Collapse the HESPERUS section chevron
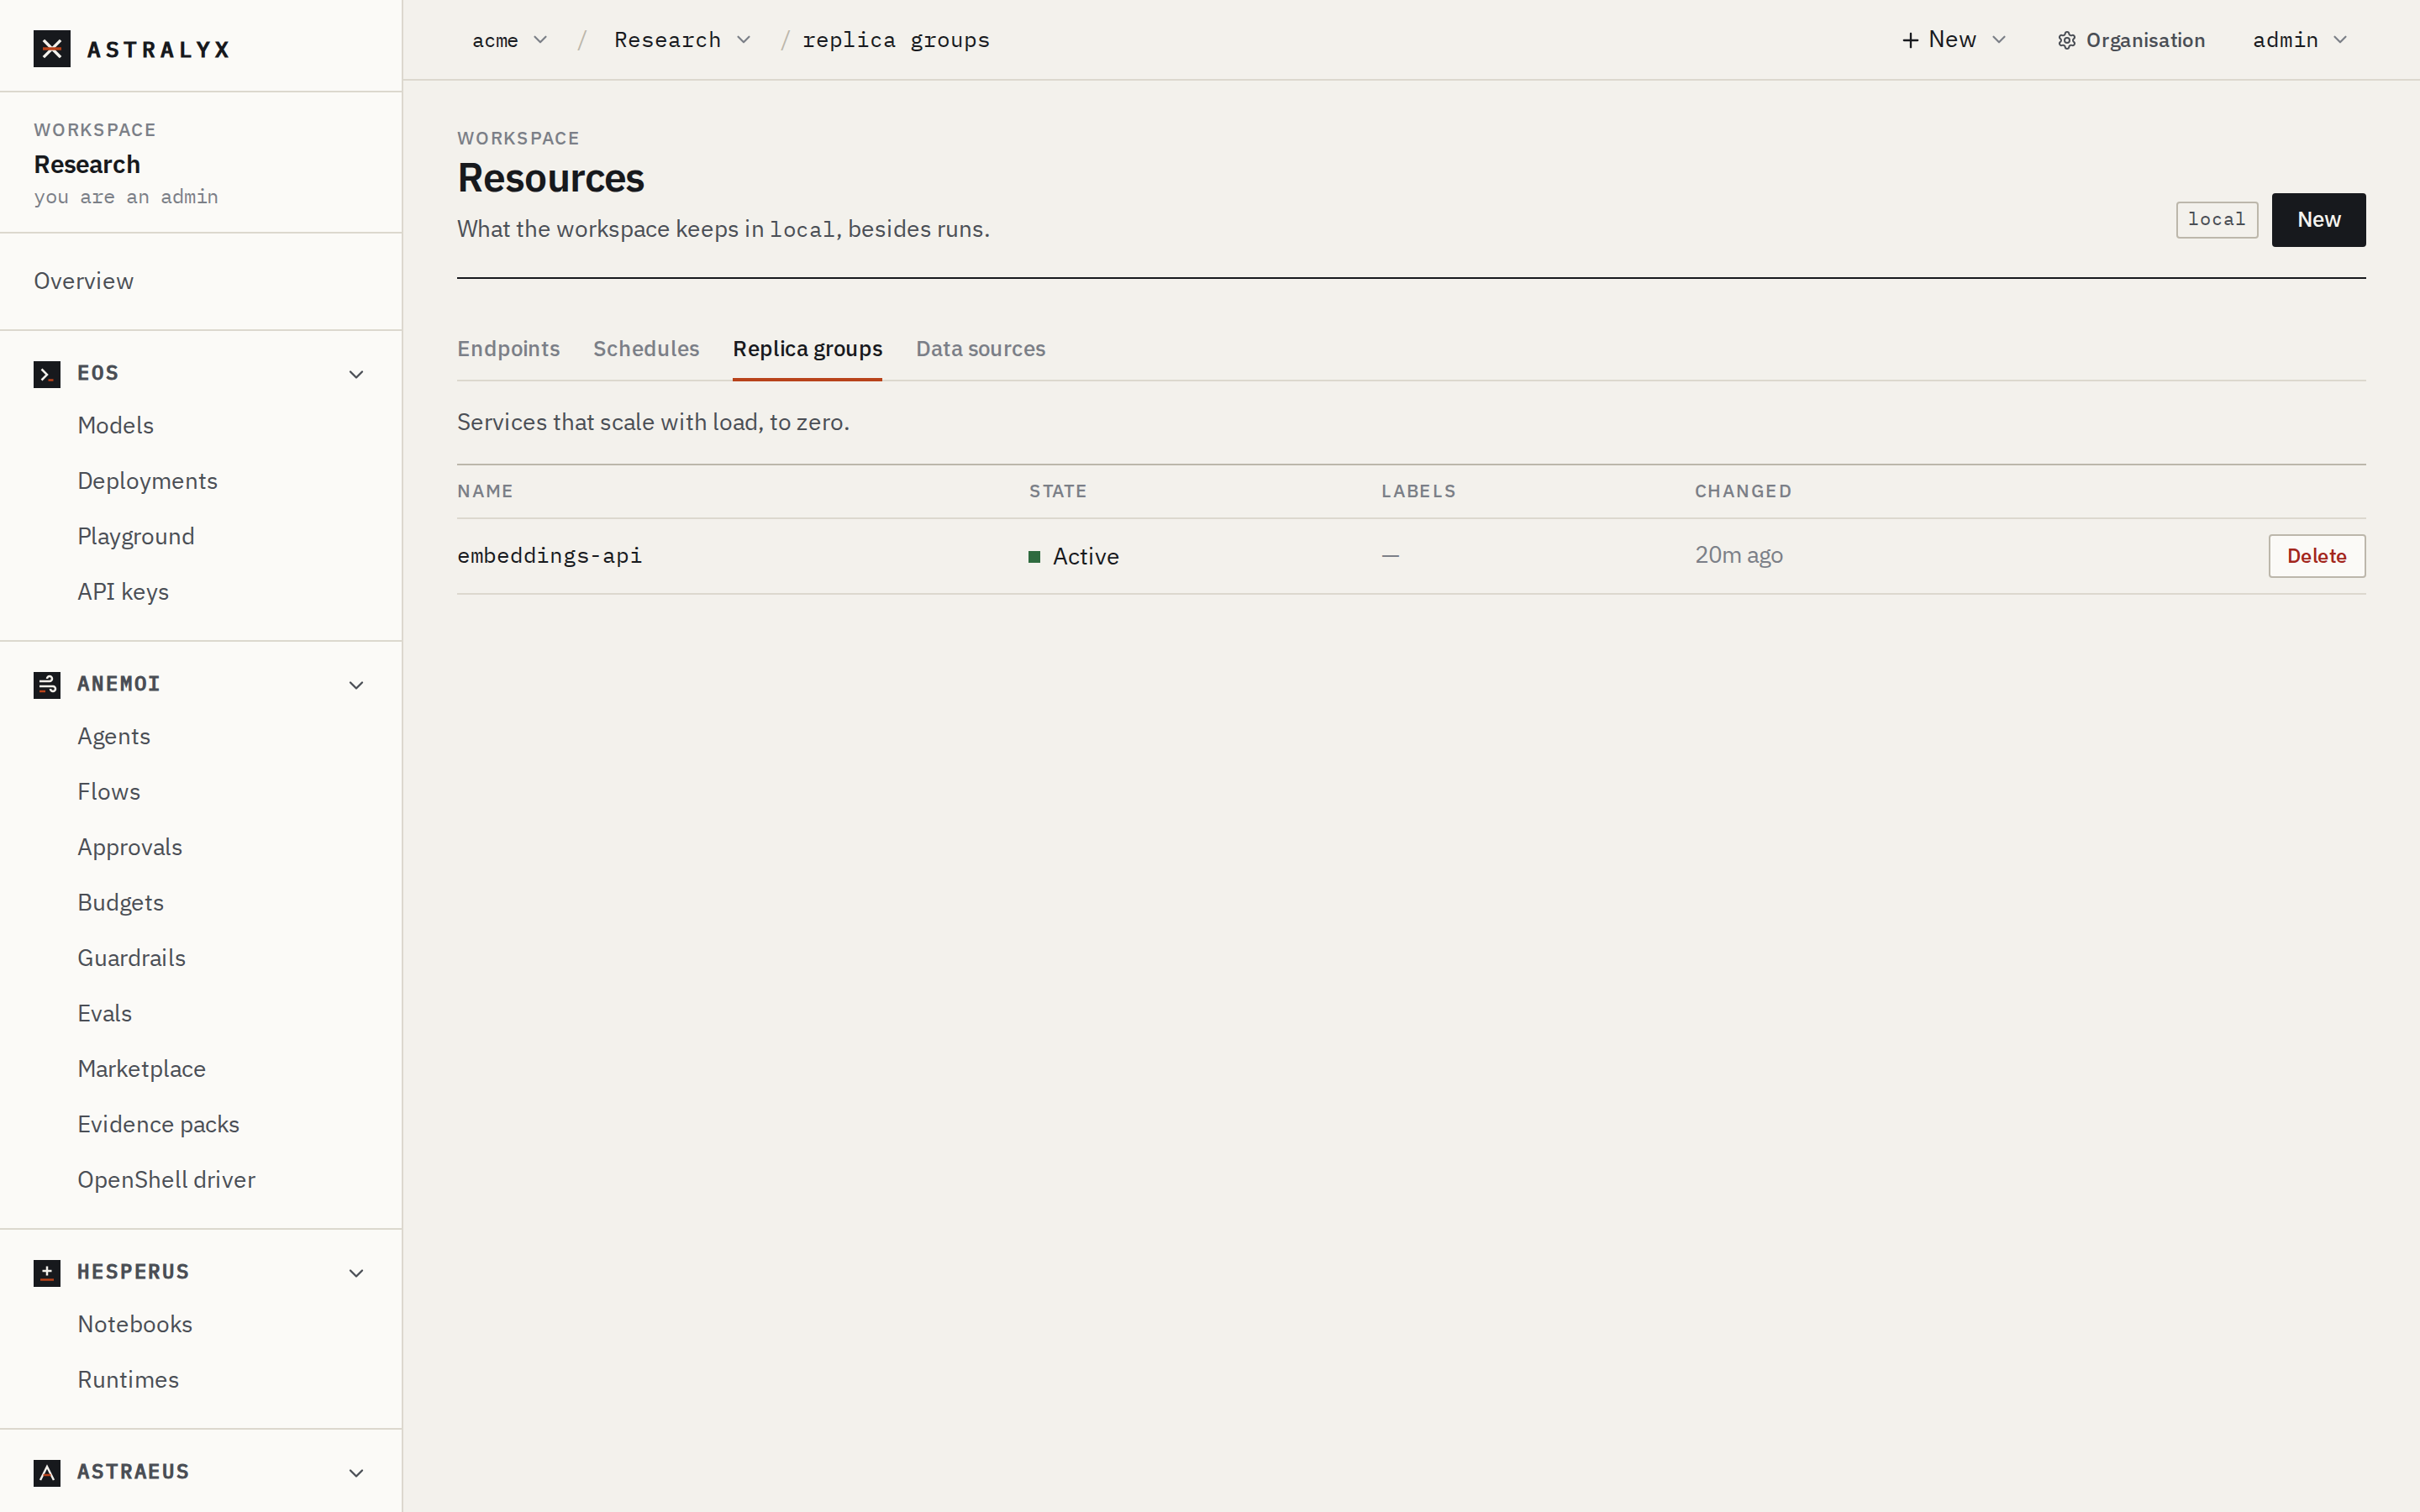This screenshot has width=2420, height=1512. (356, 1273)
